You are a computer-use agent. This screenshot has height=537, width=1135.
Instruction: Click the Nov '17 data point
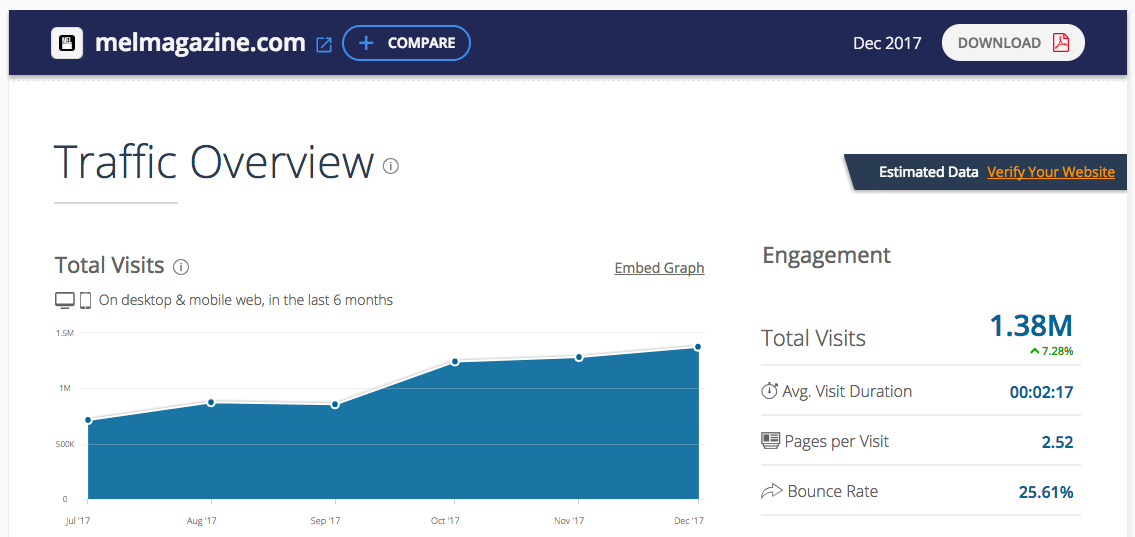tap(579, 358)
